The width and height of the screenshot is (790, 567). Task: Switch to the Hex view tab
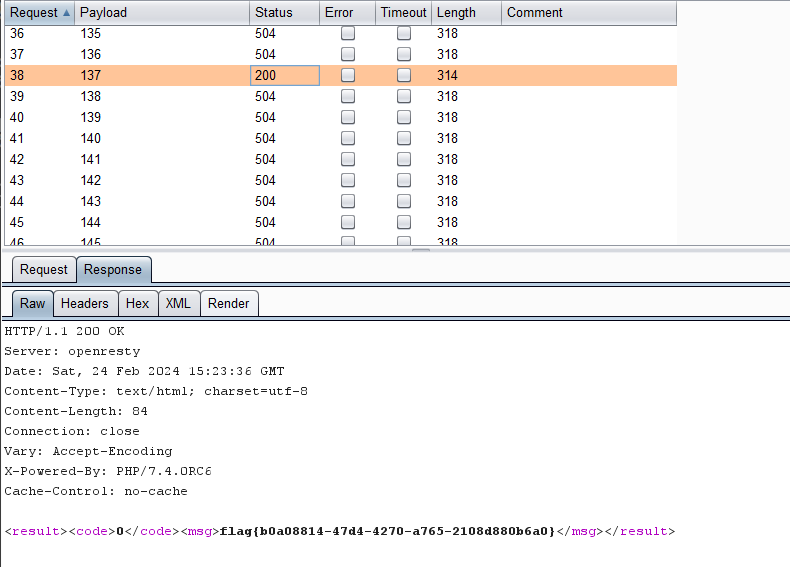[x=137, y=303]
